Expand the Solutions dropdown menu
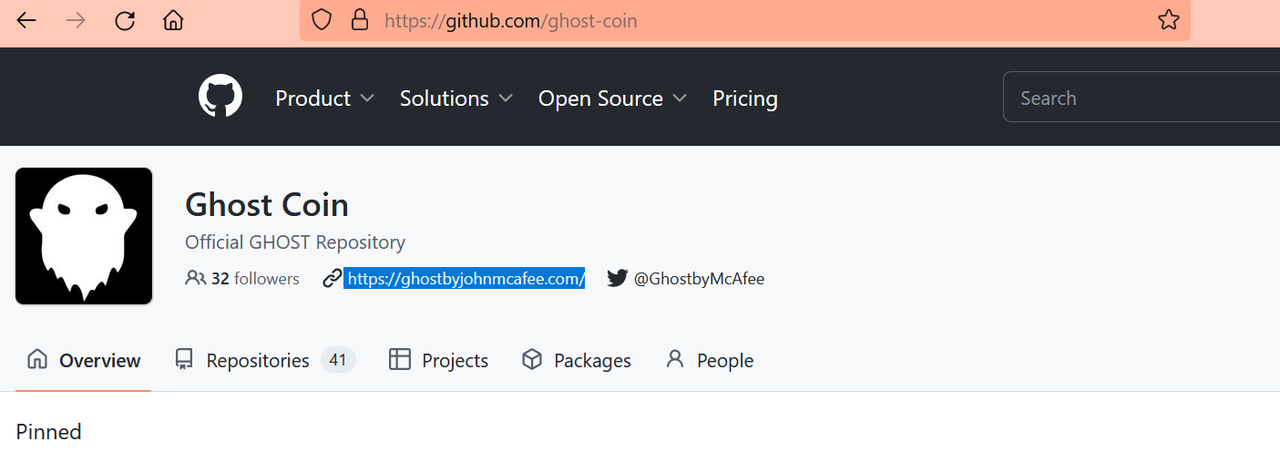1280x453 pixels. tap(456, 98)
